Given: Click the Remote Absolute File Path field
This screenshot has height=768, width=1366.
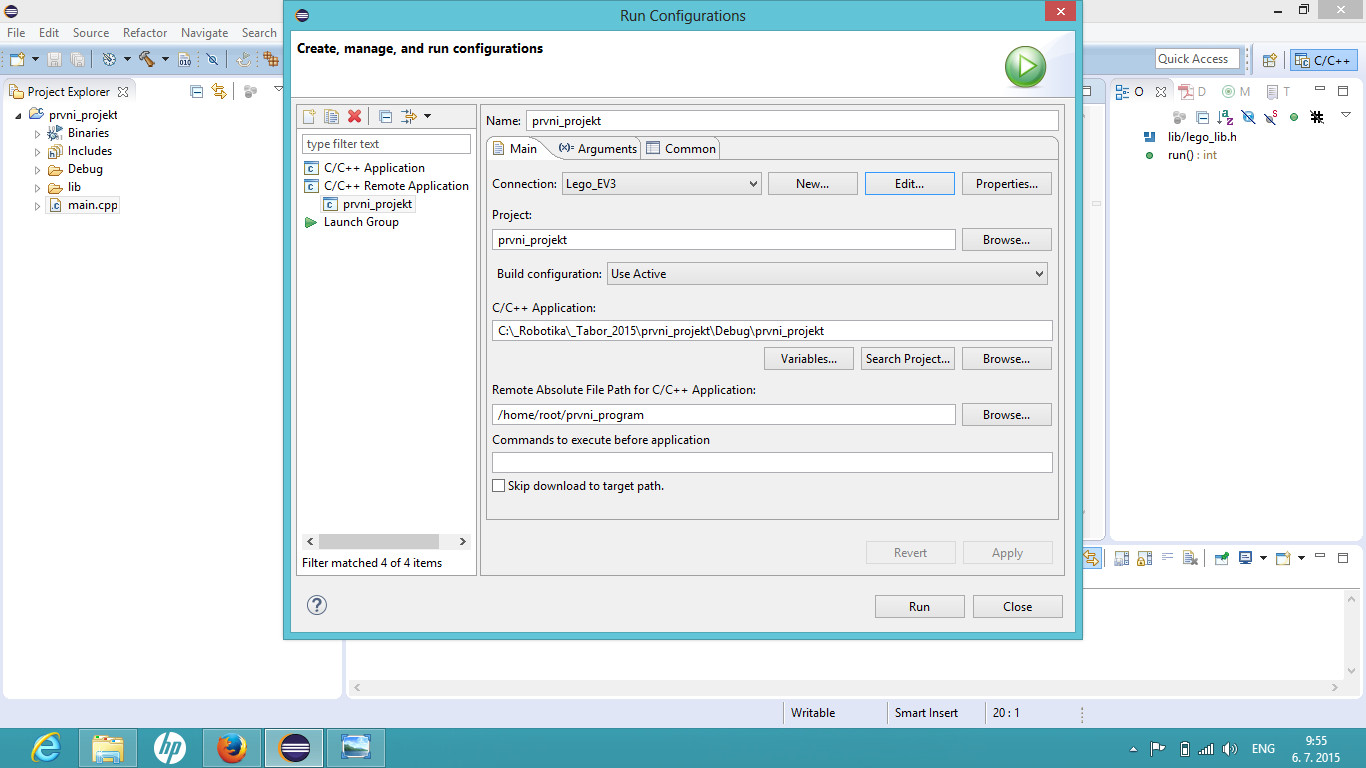Looking at the screenshot, I should pos(723,415).
